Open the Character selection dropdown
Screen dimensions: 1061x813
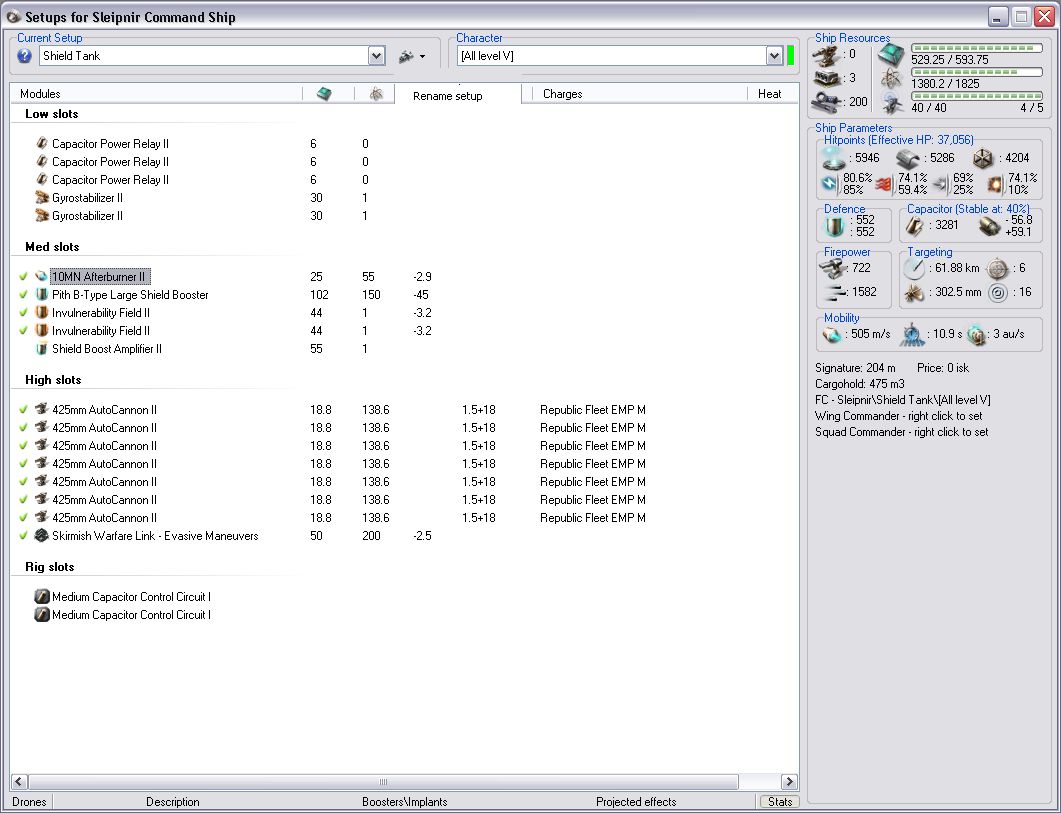pyautogui.click(x=774, y=56)
